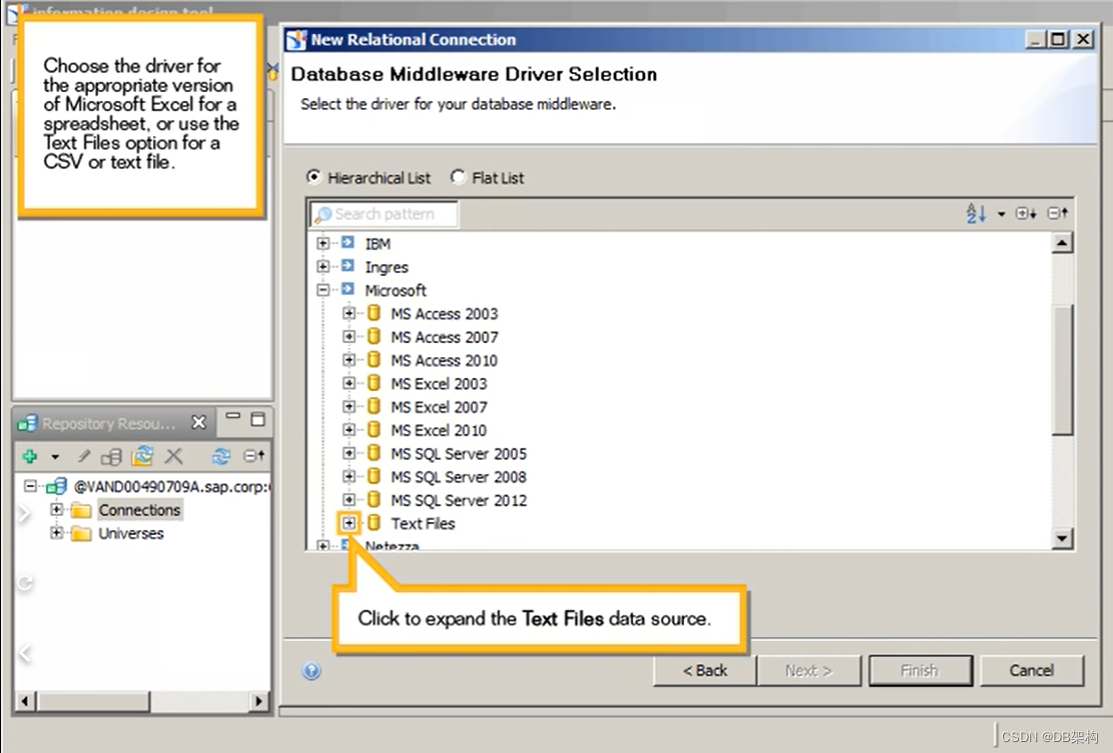Select MS Excel 2007 label
This screenshot has width=1113, height=753.
(x=439, y=407)
